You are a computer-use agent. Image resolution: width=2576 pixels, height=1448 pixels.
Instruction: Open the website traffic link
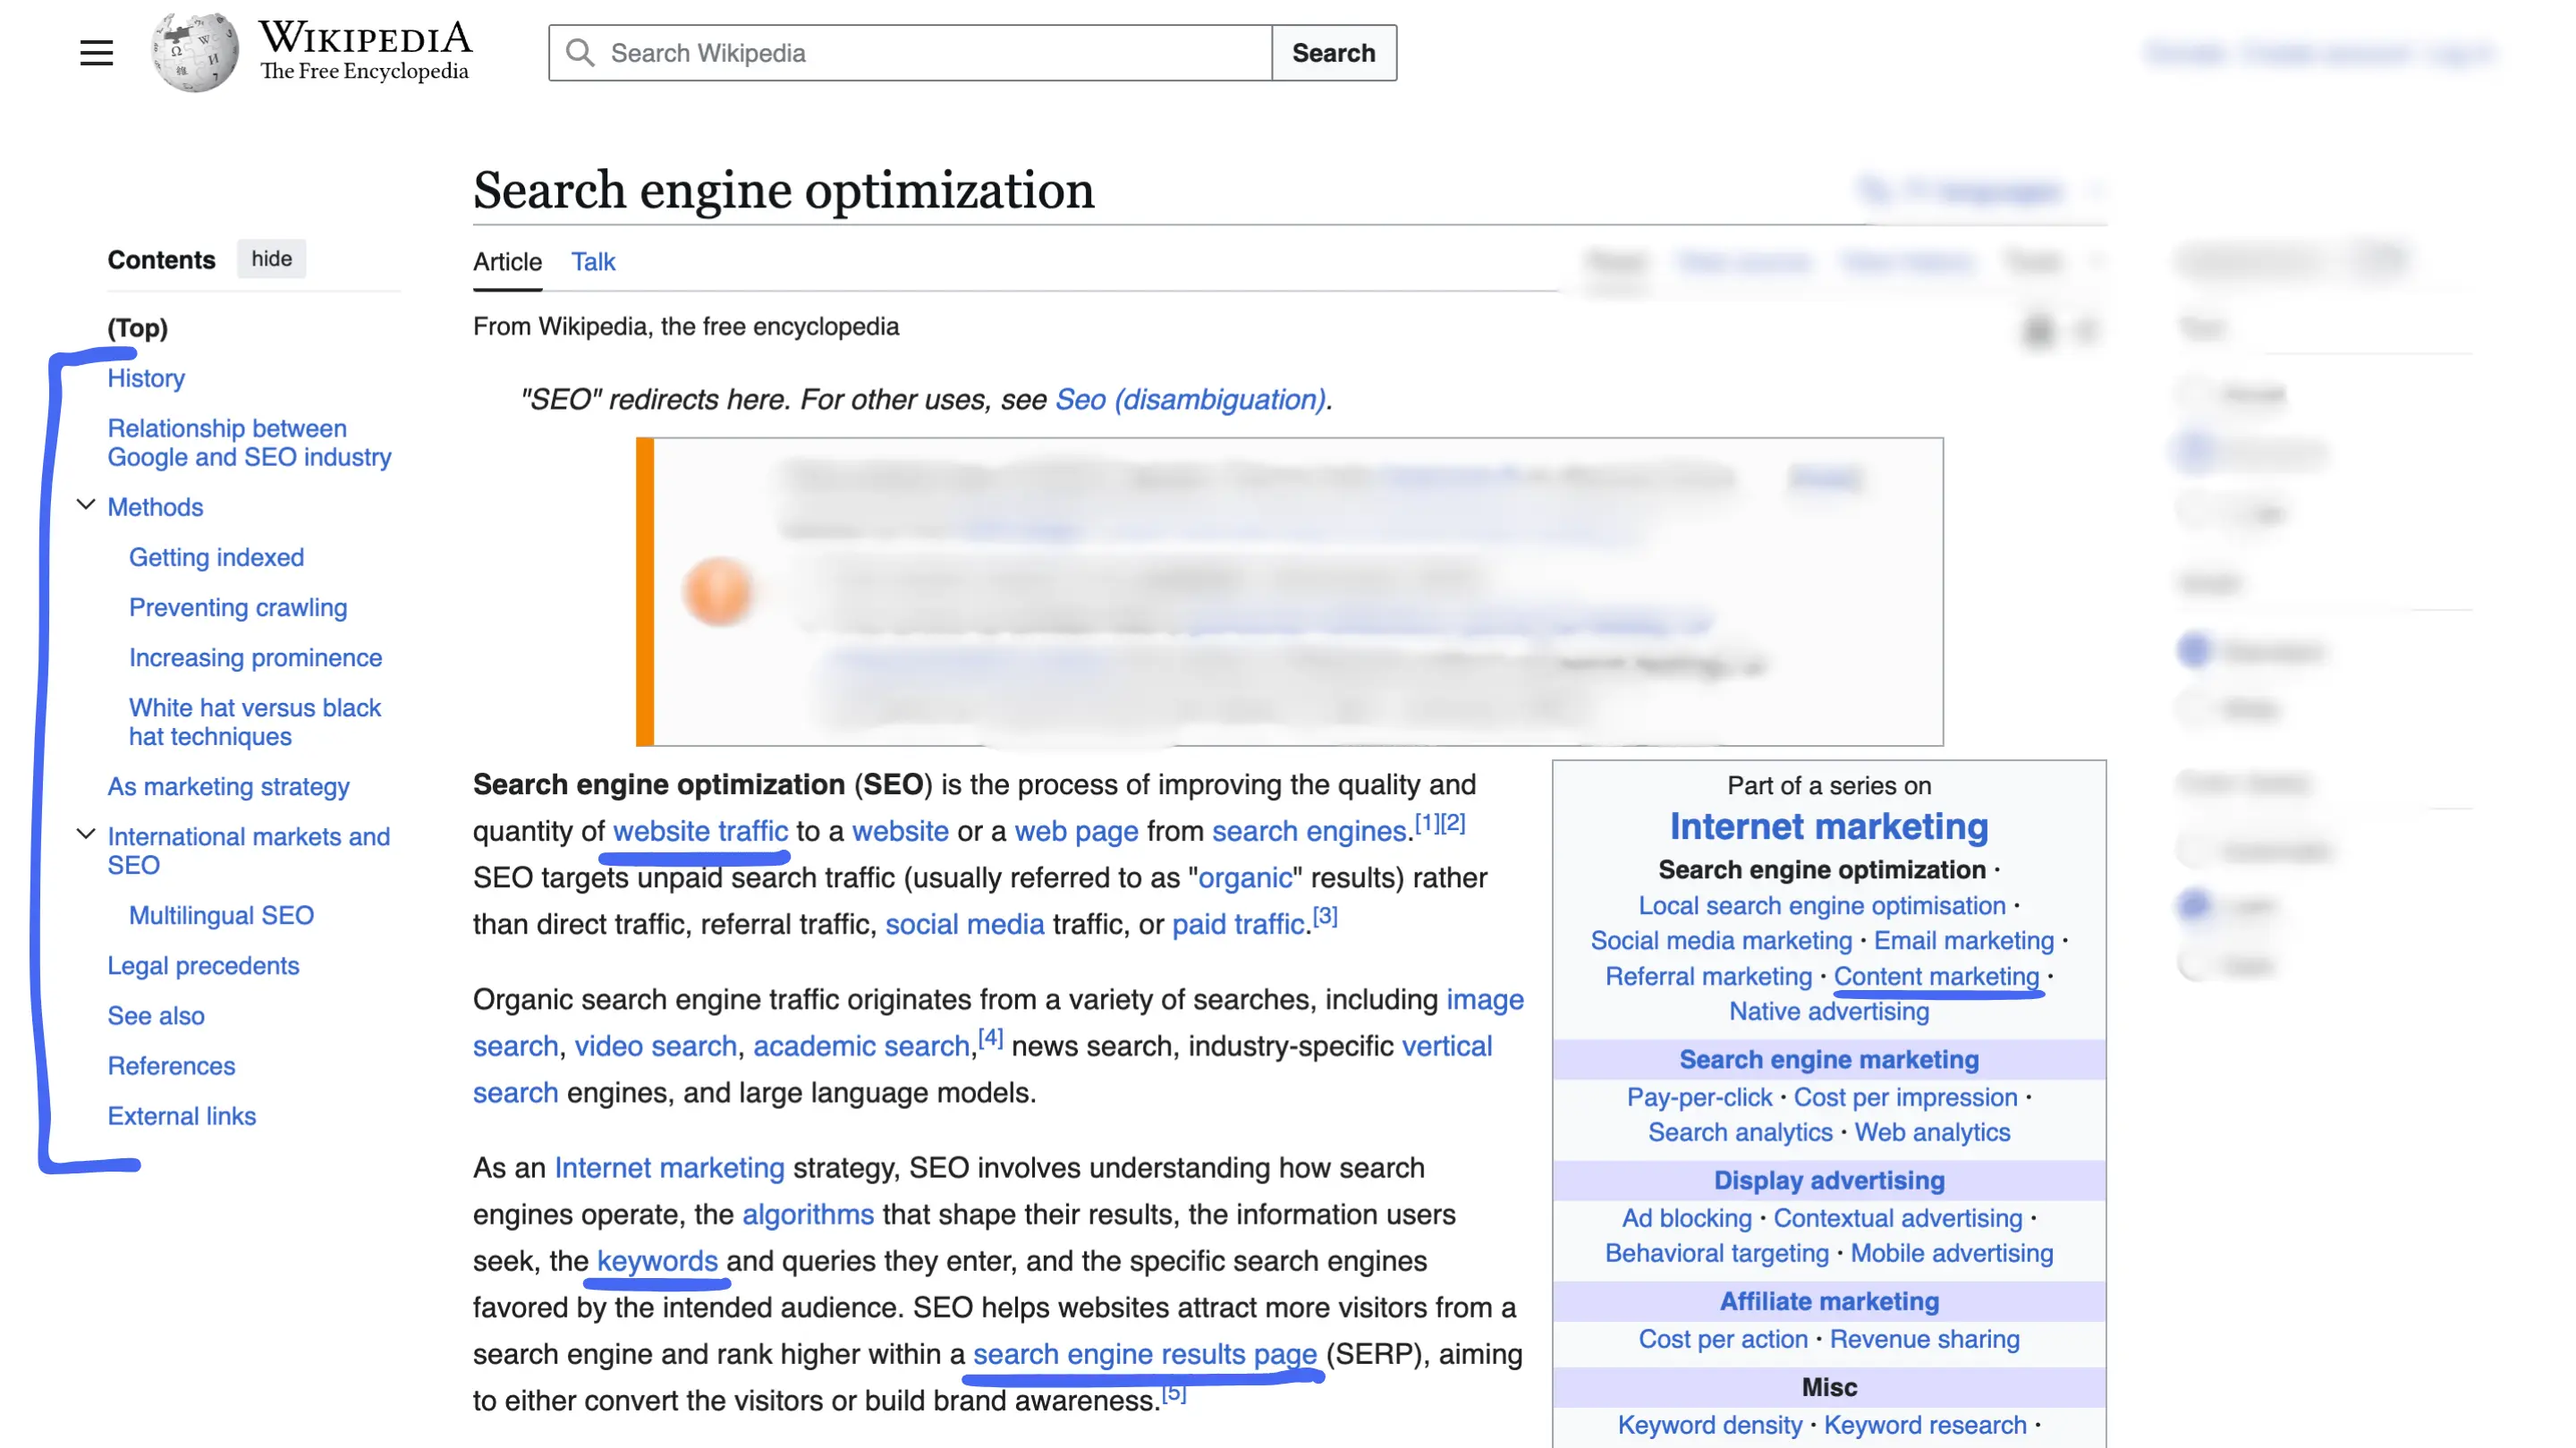pyautogui.click(x=700, y=831)
